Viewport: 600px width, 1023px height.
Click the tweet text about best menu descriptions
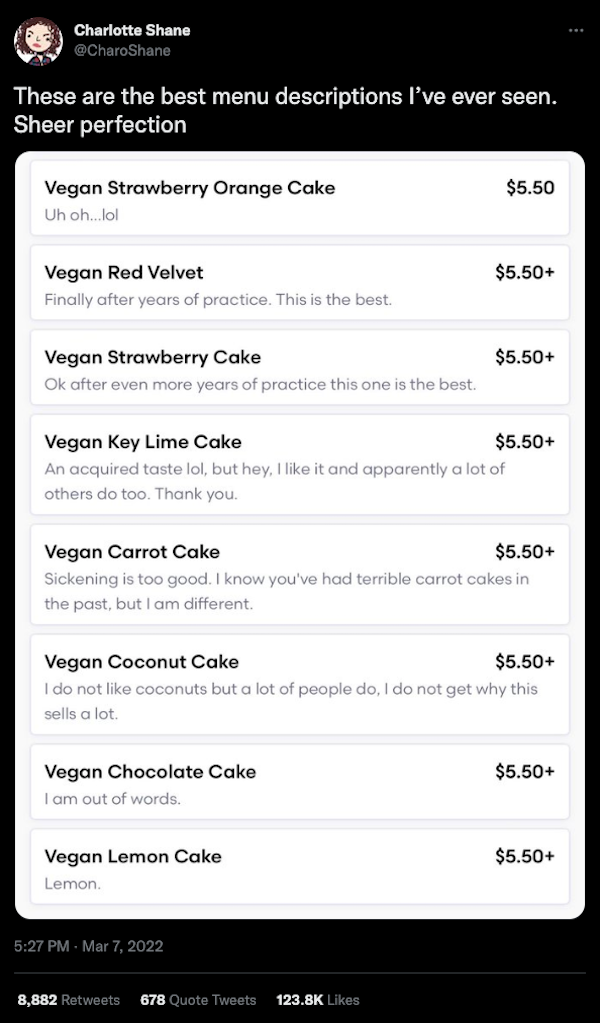285,111
